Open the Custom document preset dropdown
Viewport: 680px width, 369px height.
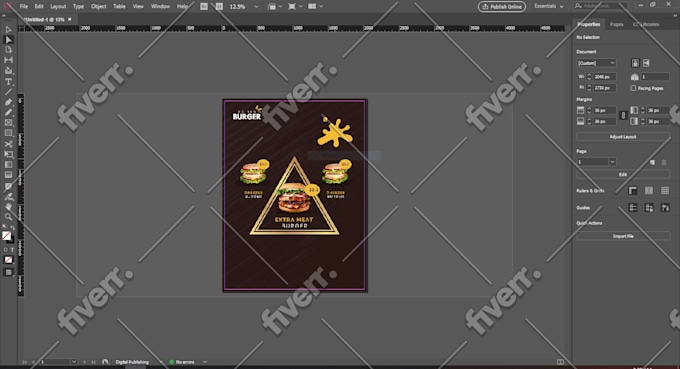coord(596,63)
